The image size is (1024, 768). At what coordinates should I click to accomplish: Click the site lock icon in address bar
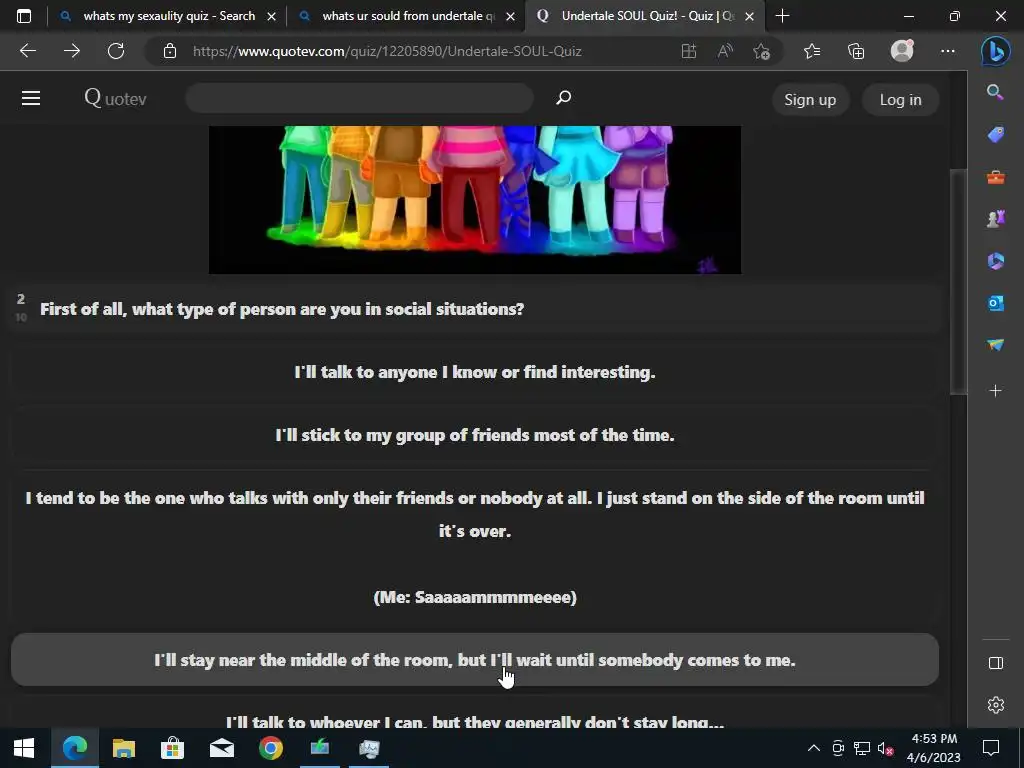[170, 51]
